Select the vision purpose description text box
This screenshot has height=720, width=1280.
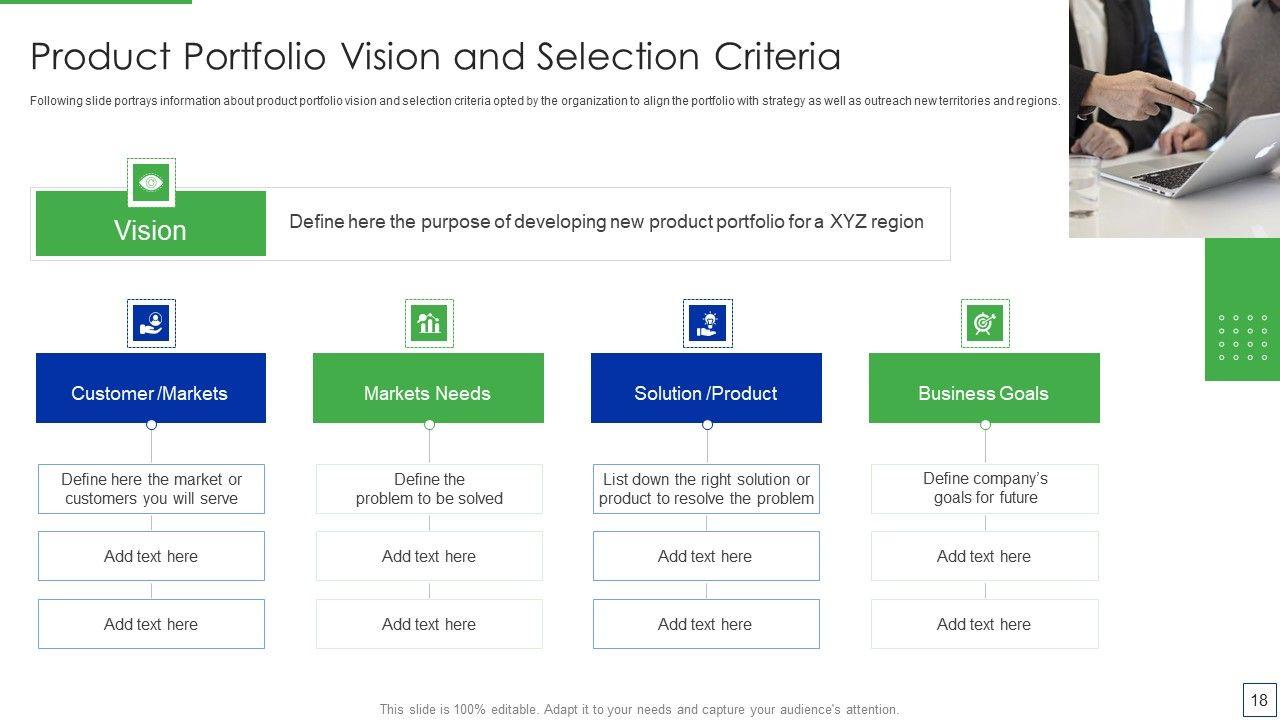coord(607,222)
